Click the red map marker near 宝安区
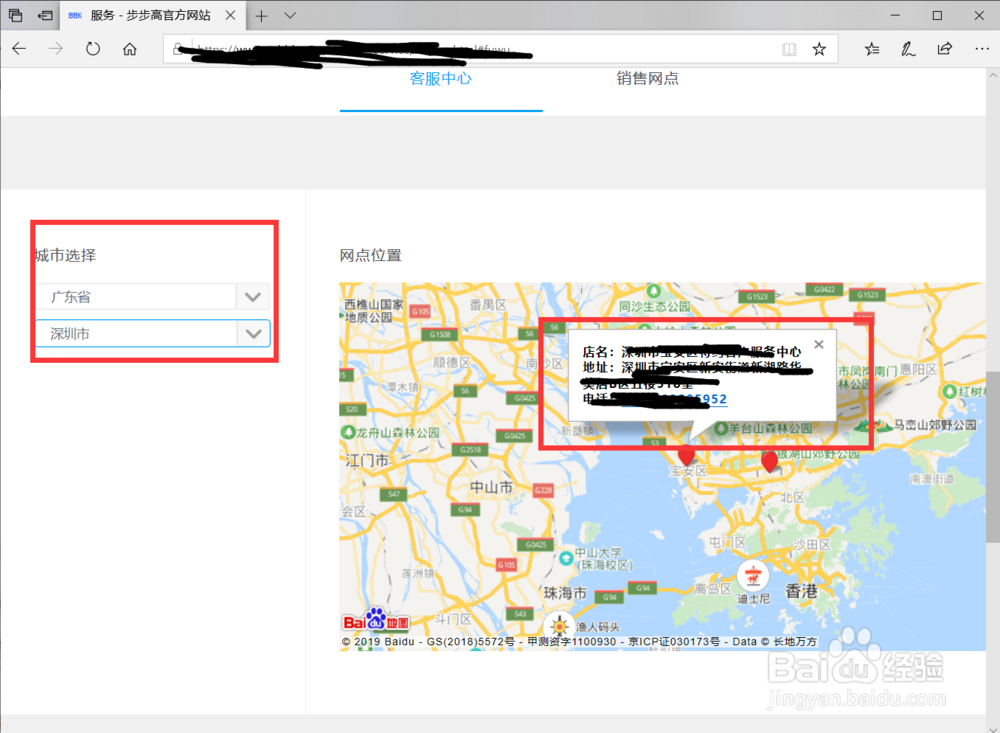The height and width of the screenshot is (733, 1000). coord(686,455)
